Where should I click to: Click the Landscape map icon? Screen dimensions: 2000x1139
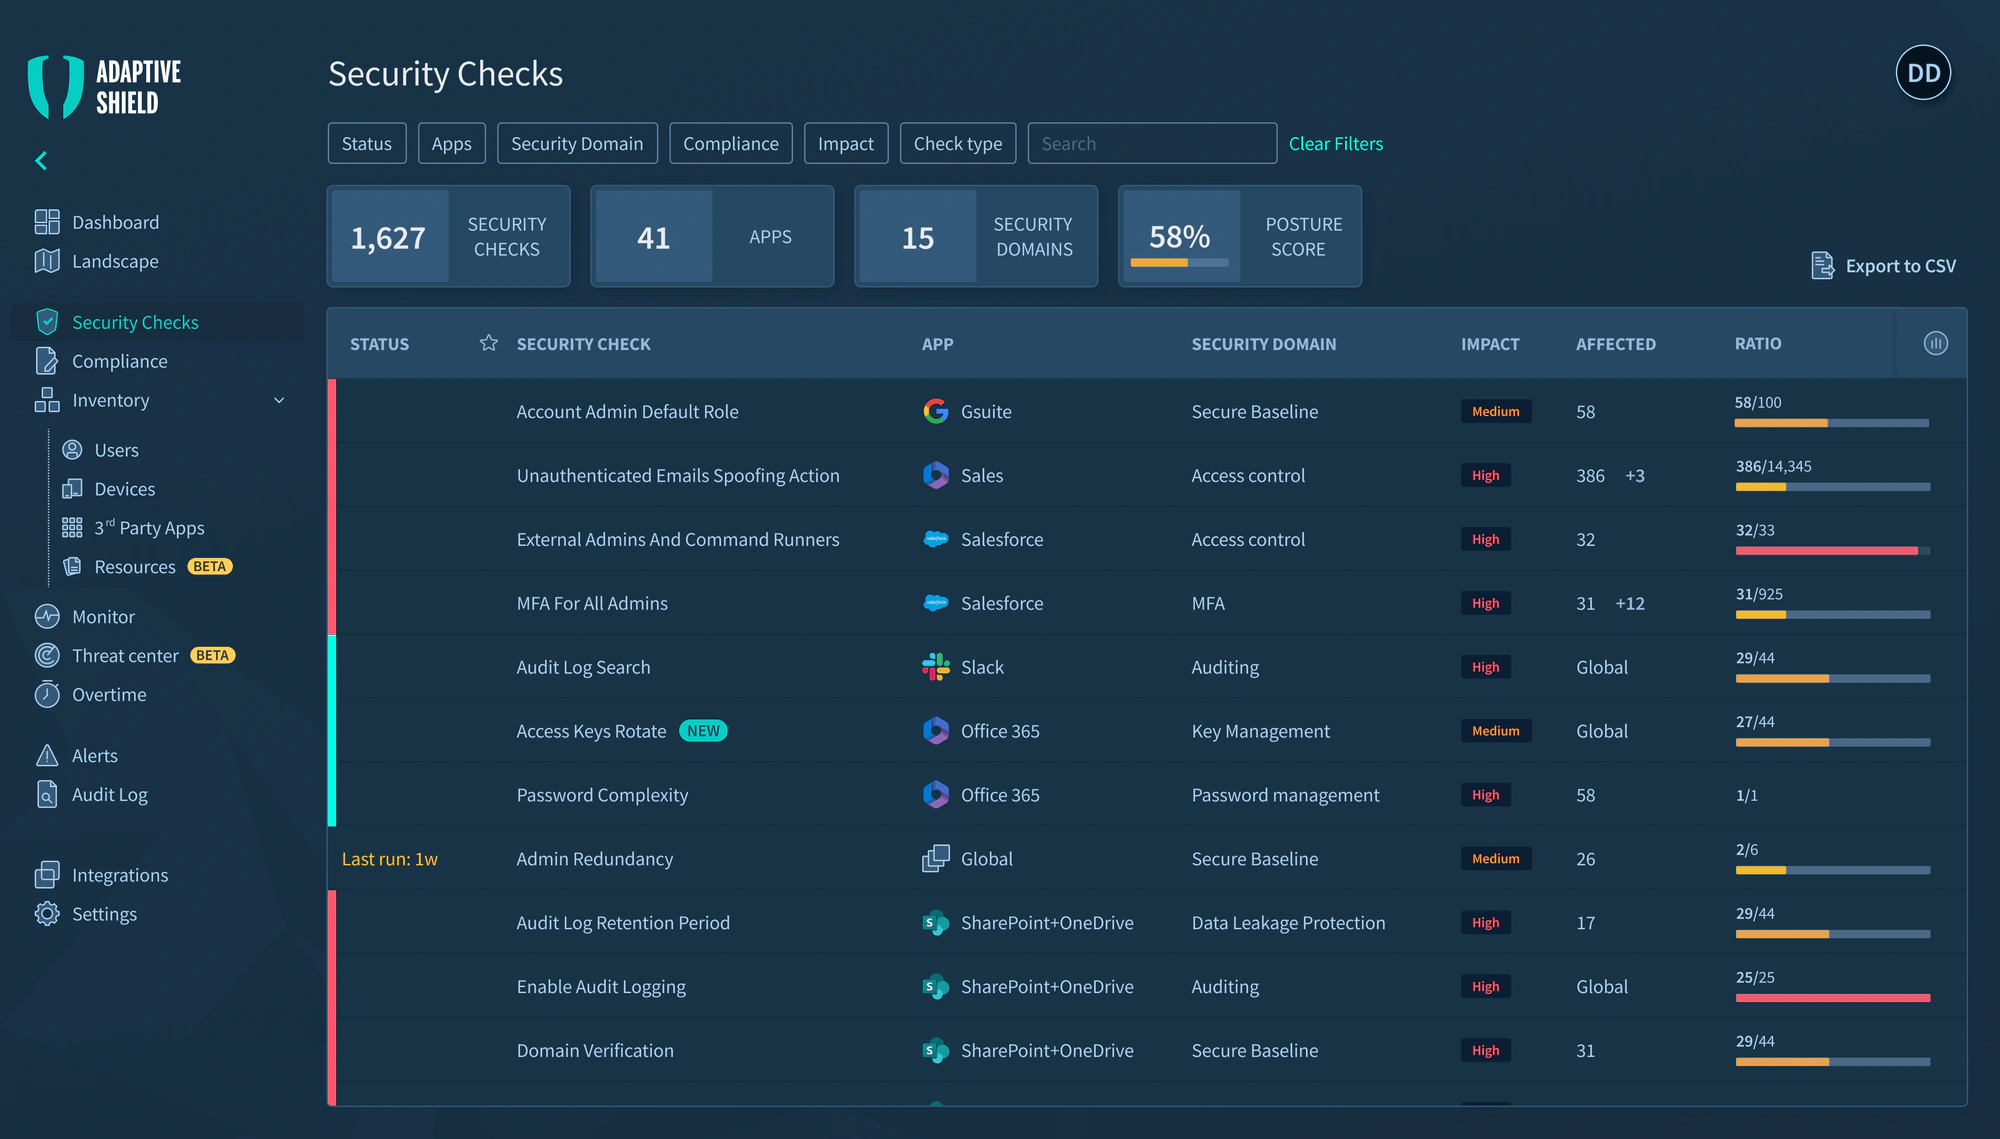[47, 261]
